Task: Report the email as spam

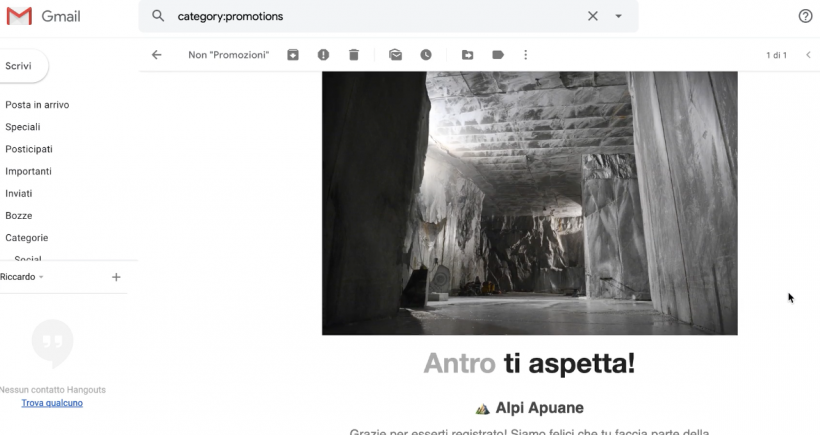Action: (x=323, y=55)
